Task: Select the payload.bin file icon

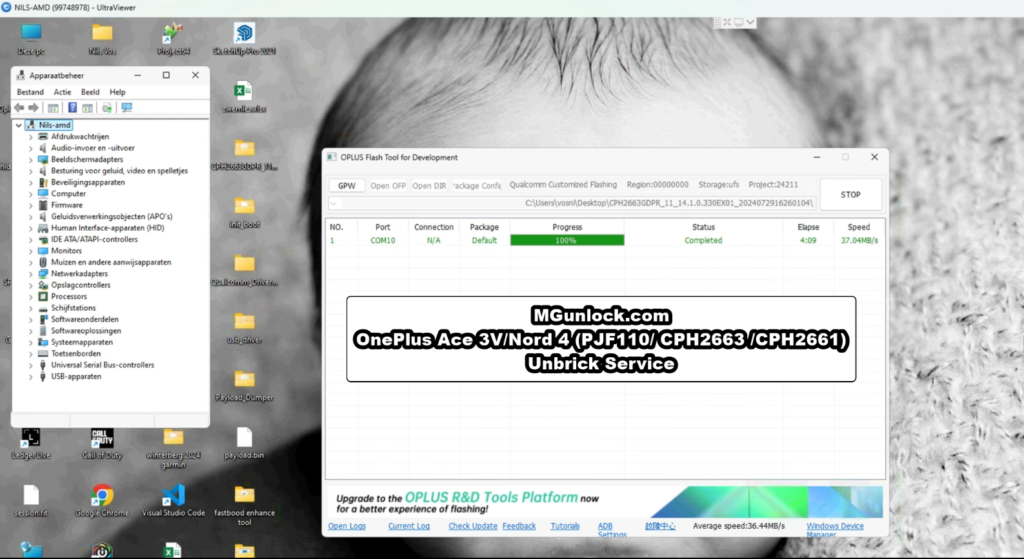Action: click(x=244, y=443)
